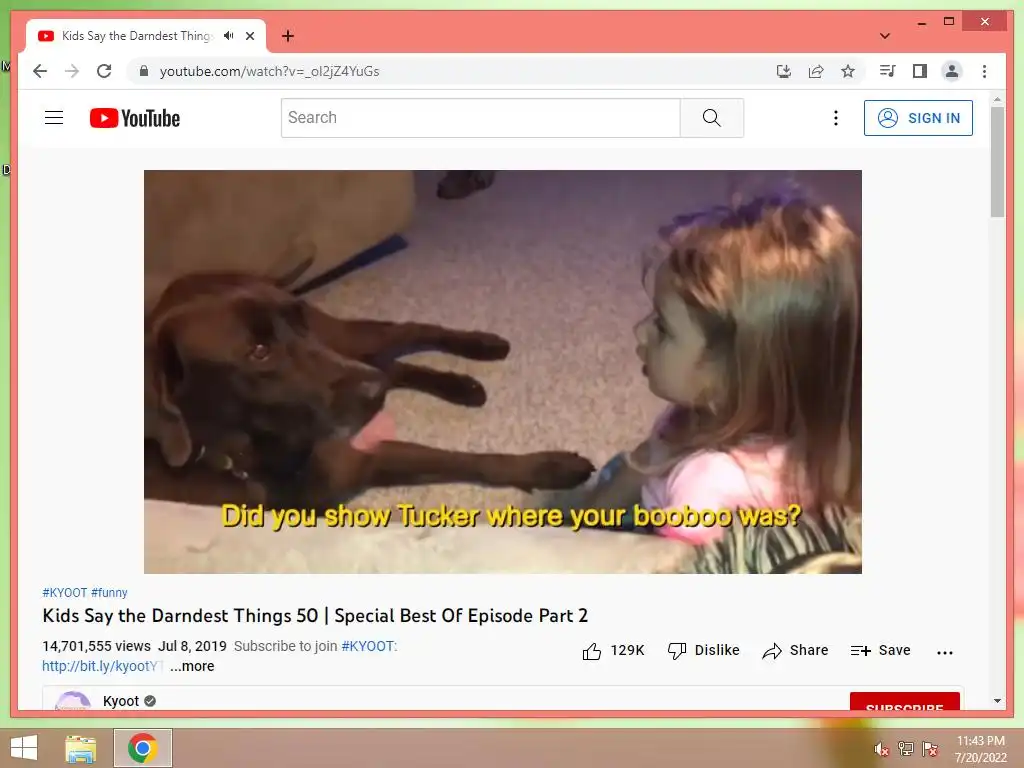The height and width of the screenshot is (768, 1024).
Task: Click into the YouTube Search field
Action: [x=481, y=118]
